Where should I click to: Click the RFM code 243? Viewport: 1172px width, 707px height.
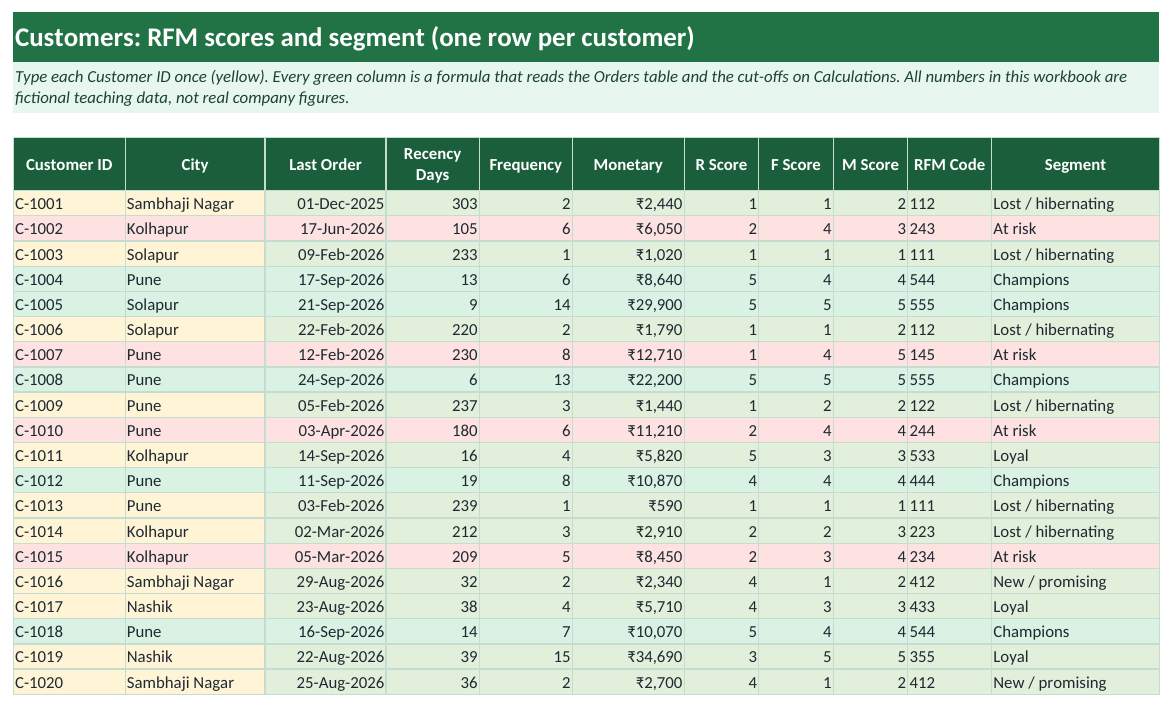coord(949,229)
